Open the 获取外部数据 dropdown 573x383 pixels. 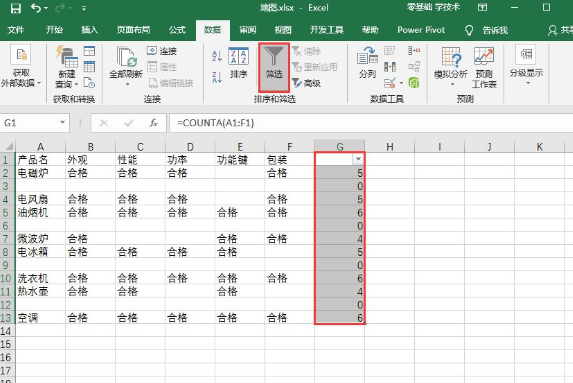[20, 67]
